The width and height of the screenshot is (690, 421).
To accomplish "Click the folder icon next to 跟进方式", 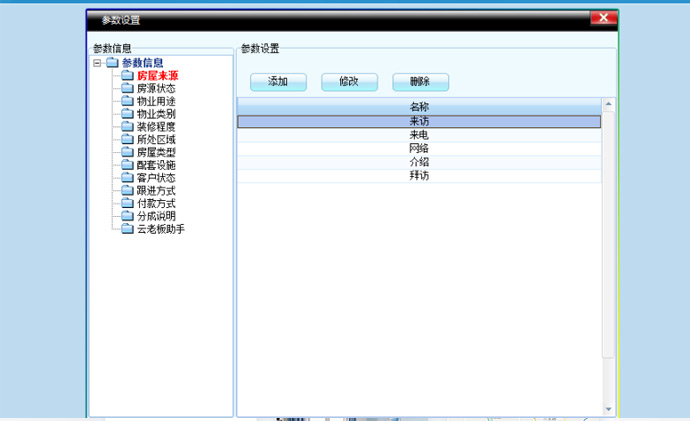I will (x=127, y=190).
